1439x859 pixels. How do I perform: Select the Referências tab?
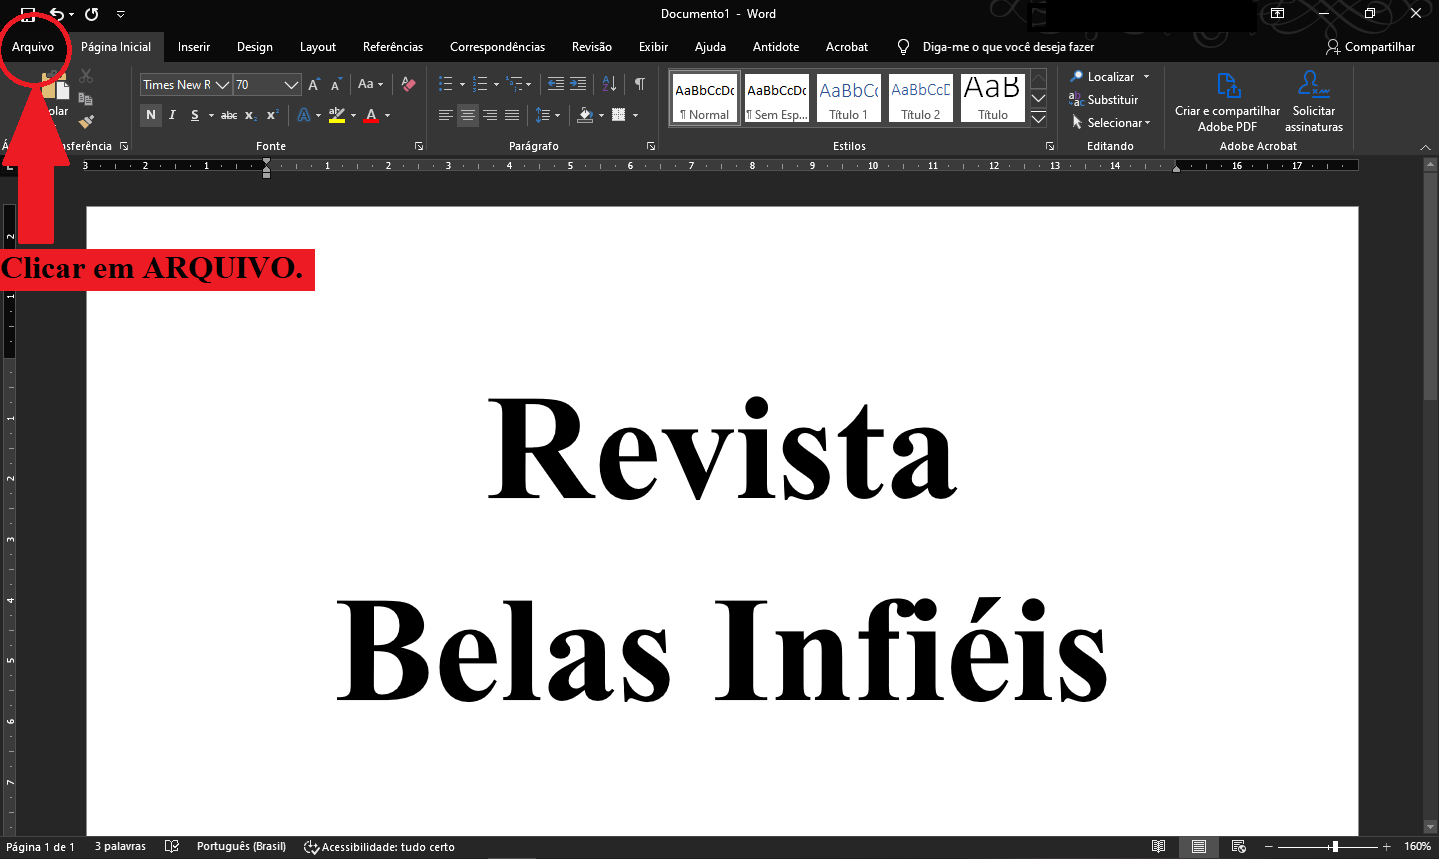point(393,47)
